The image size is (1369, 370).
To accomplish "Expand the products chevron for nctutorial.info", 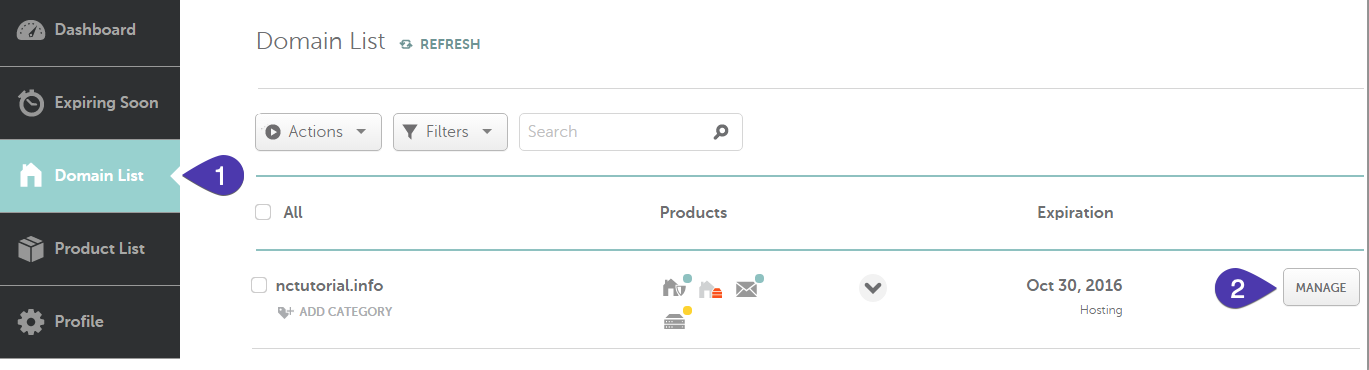I will point(873,288).
